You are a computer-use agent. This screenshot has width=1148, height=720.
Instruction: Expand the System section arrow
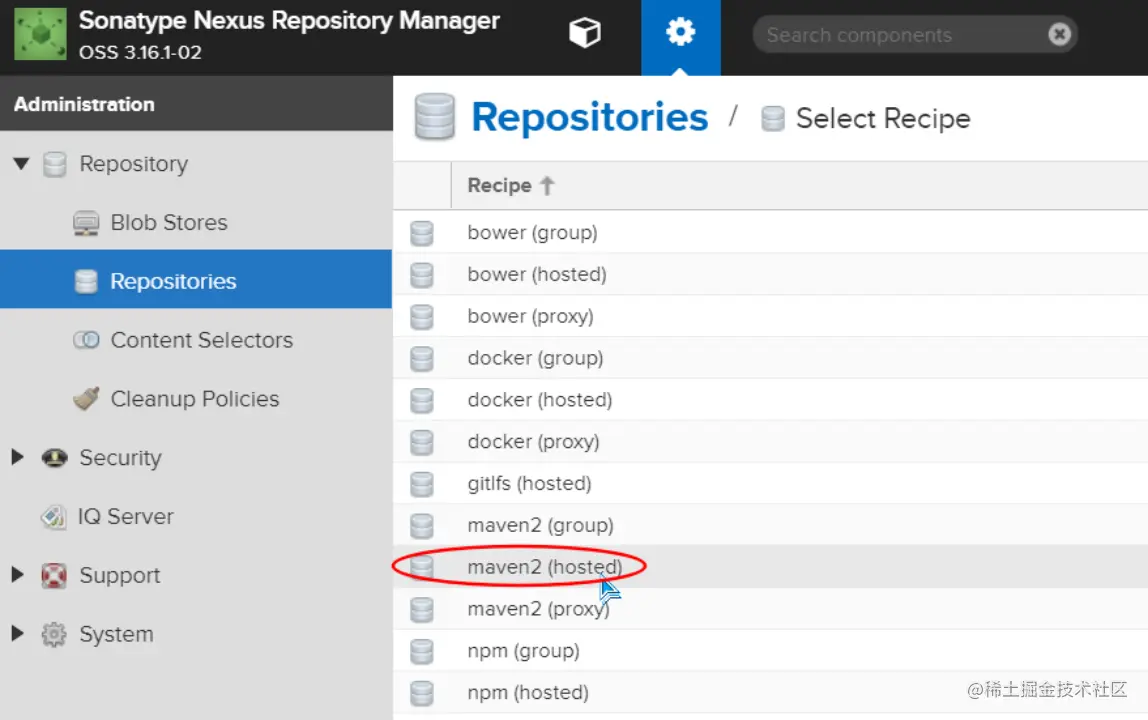tap(18, 634)
